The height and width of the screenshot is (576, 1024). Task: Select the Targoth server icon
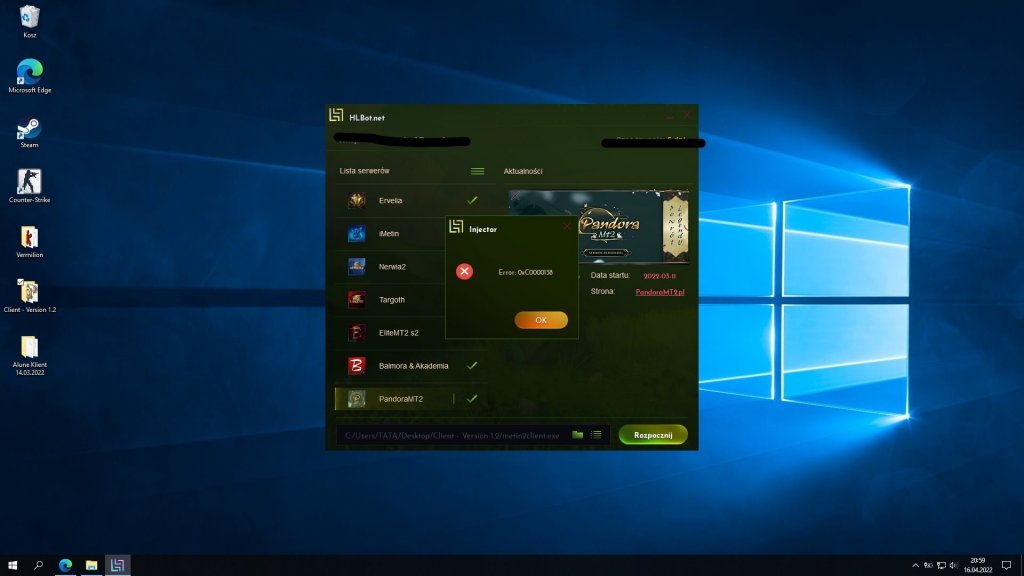[357, 300]
